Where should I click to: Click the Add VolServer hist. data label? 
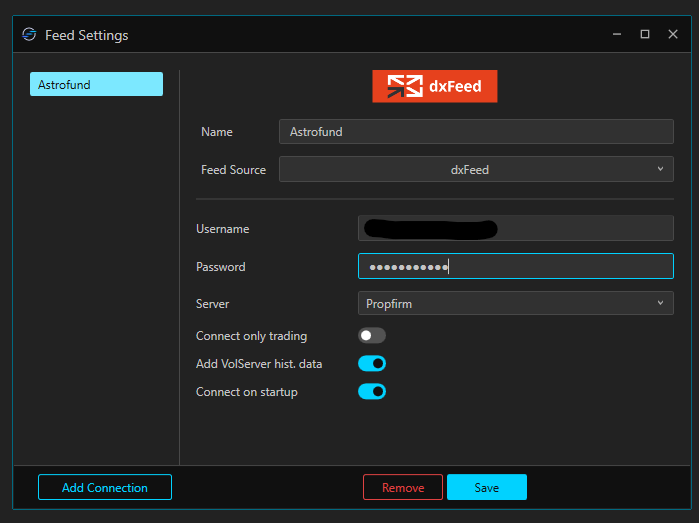pos(258,364)
